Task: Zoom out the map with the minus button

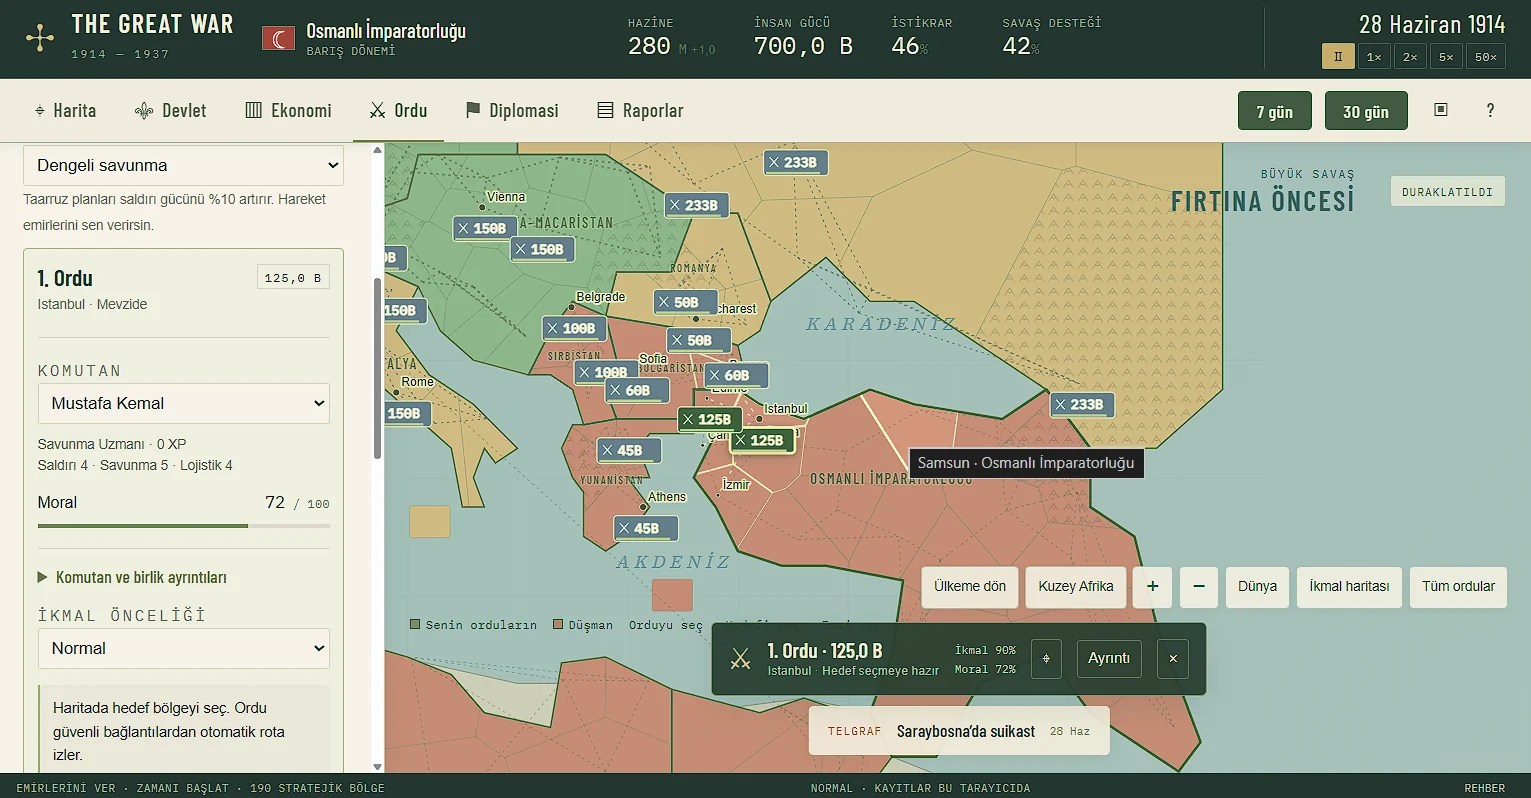Action: [x=1199, y=587]
